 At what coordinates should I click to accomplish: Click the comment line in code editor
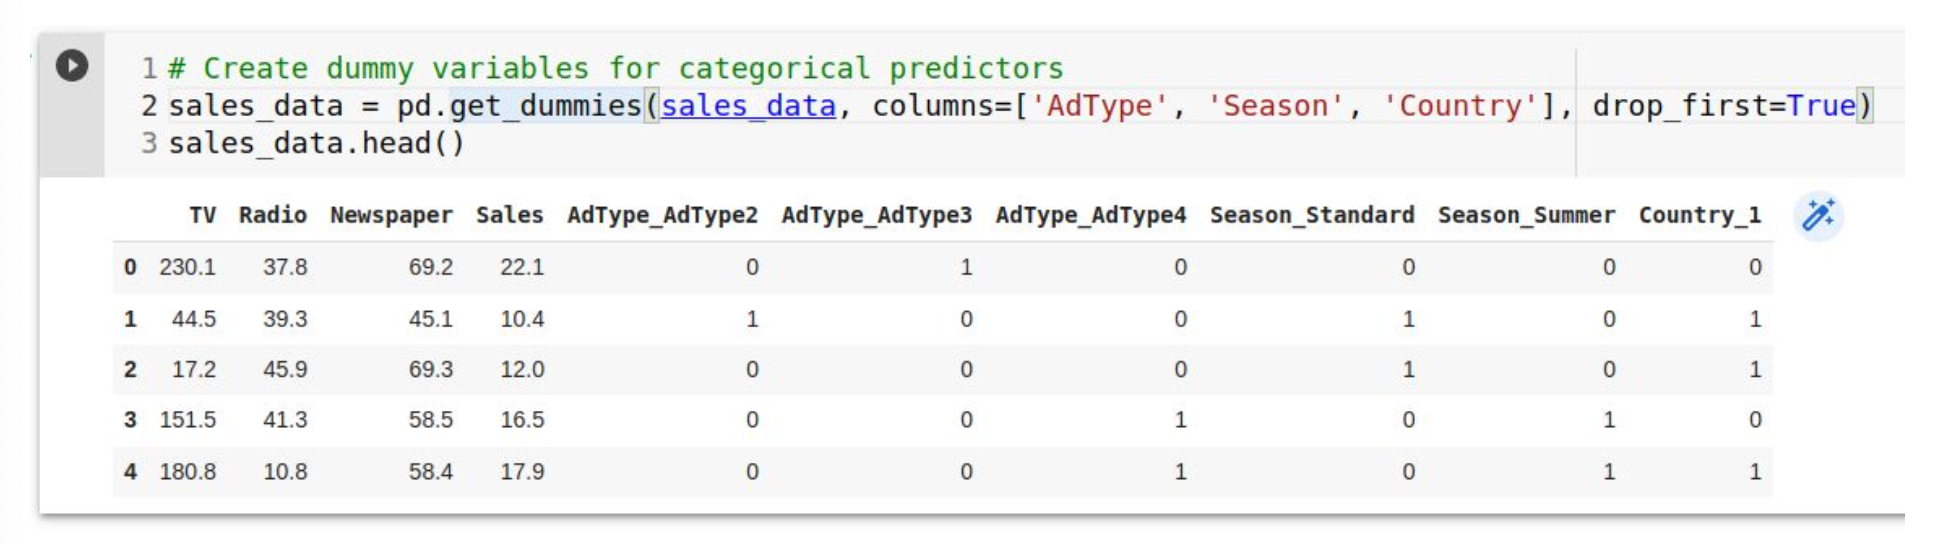[x=616, y=68]
